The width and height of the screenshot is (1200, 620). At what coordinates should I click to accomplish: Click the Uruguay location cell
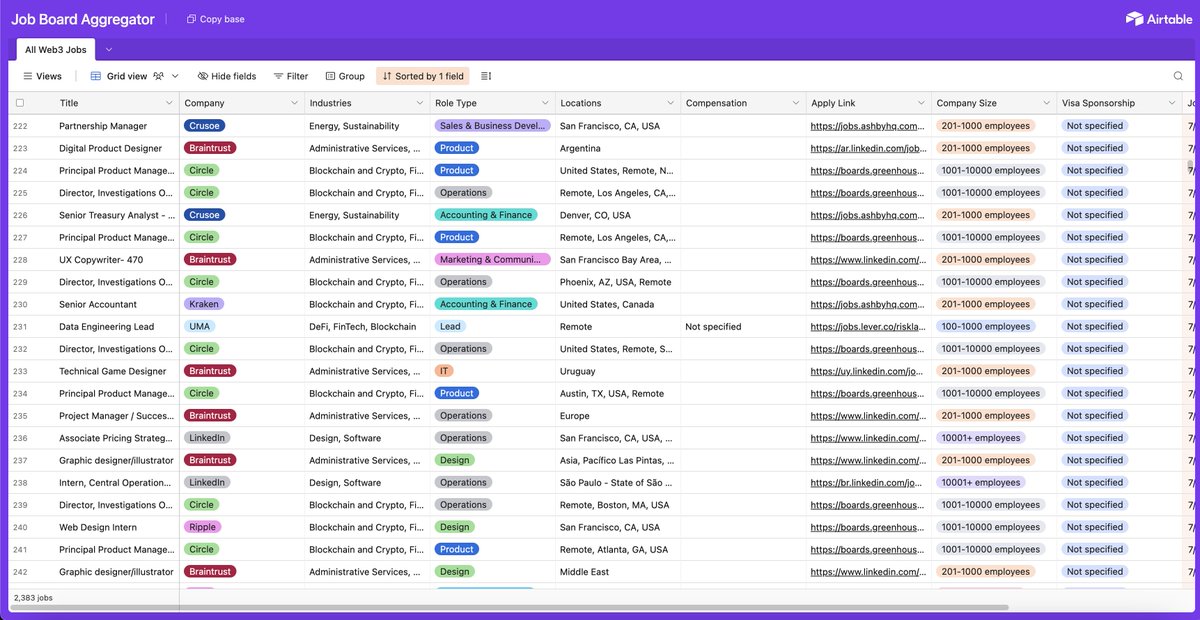pos(618,371)
